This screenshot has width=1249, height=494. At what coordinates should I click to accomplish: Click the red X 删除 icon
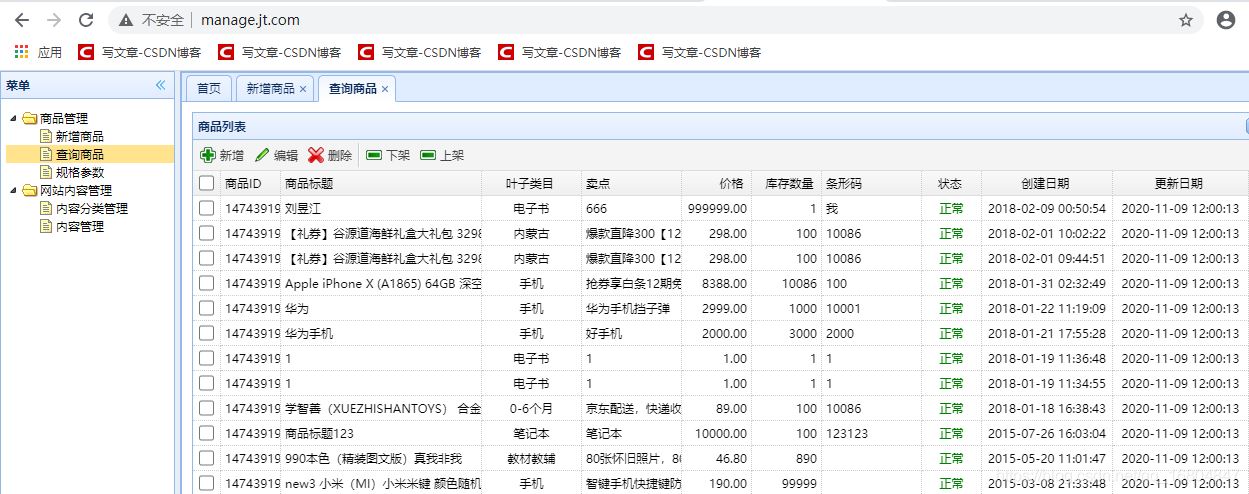coord(316,155)
